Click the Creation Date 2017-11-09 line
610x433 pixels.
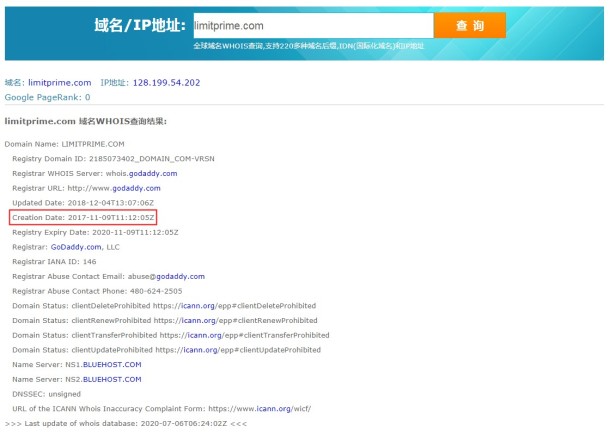[x=83, y=217]
